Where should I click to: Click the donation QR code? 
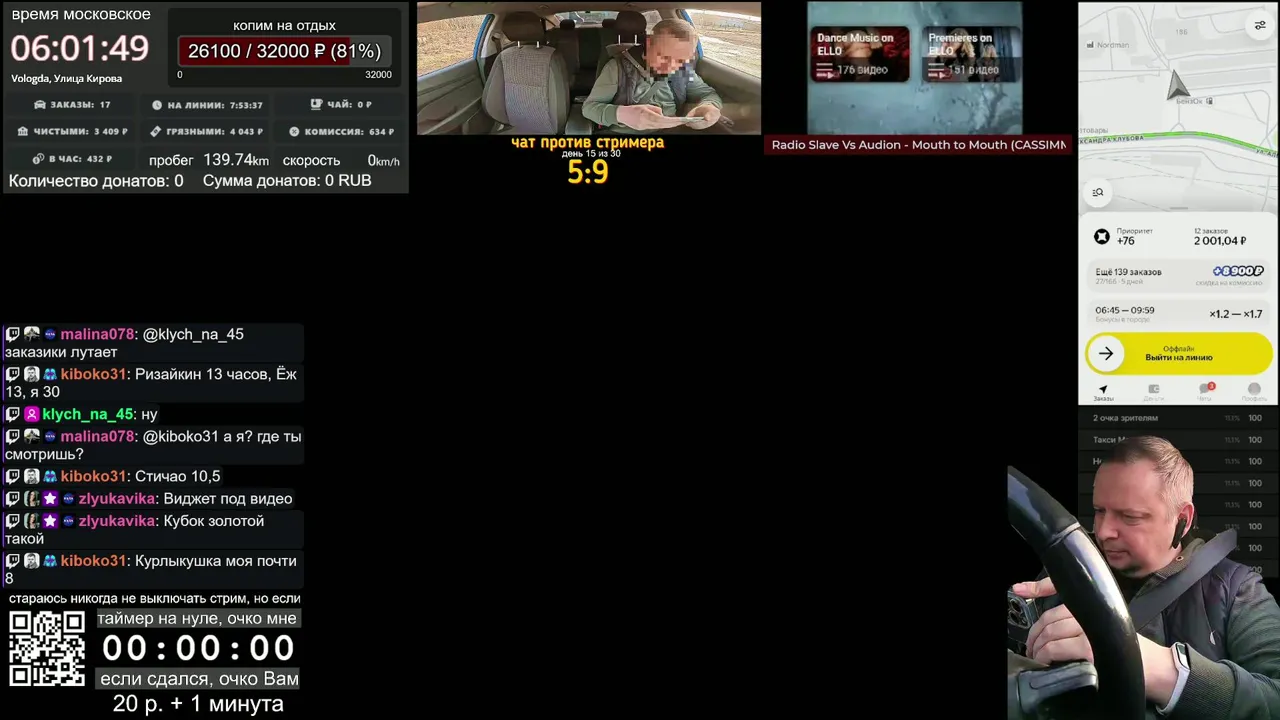point(47,649)
